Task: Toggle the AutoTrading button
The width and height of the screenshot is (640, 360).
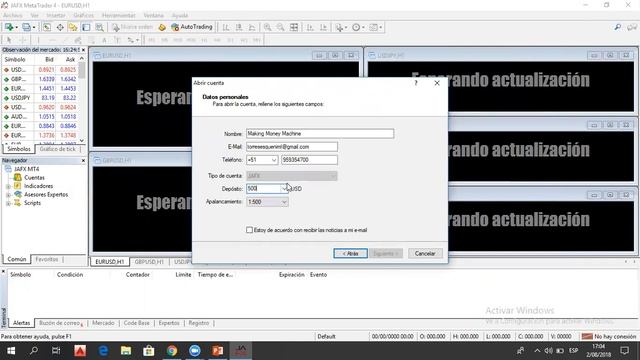Action: coord(192,27)
